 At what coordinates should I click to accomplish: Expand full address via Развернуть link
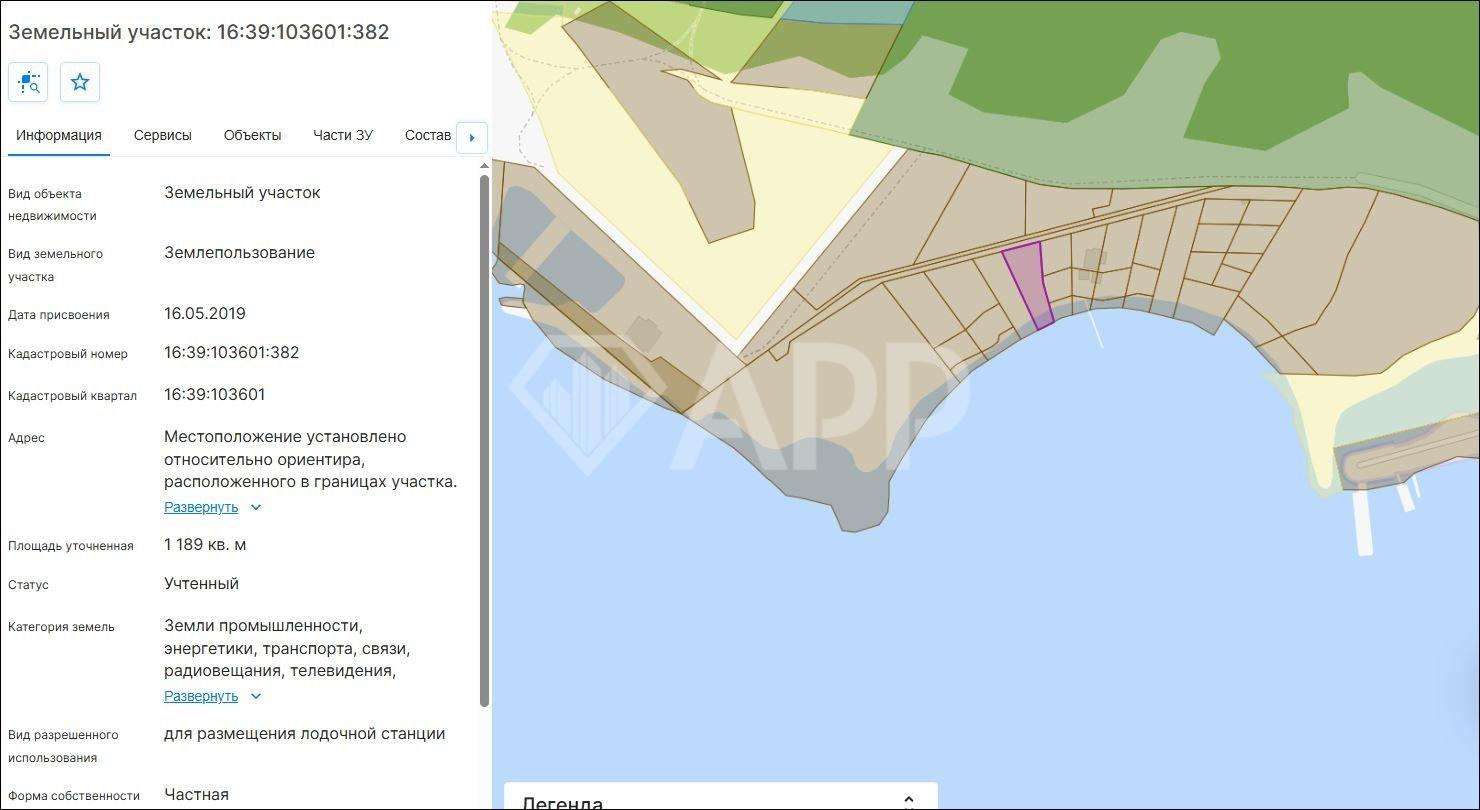[x=201, y=507]
